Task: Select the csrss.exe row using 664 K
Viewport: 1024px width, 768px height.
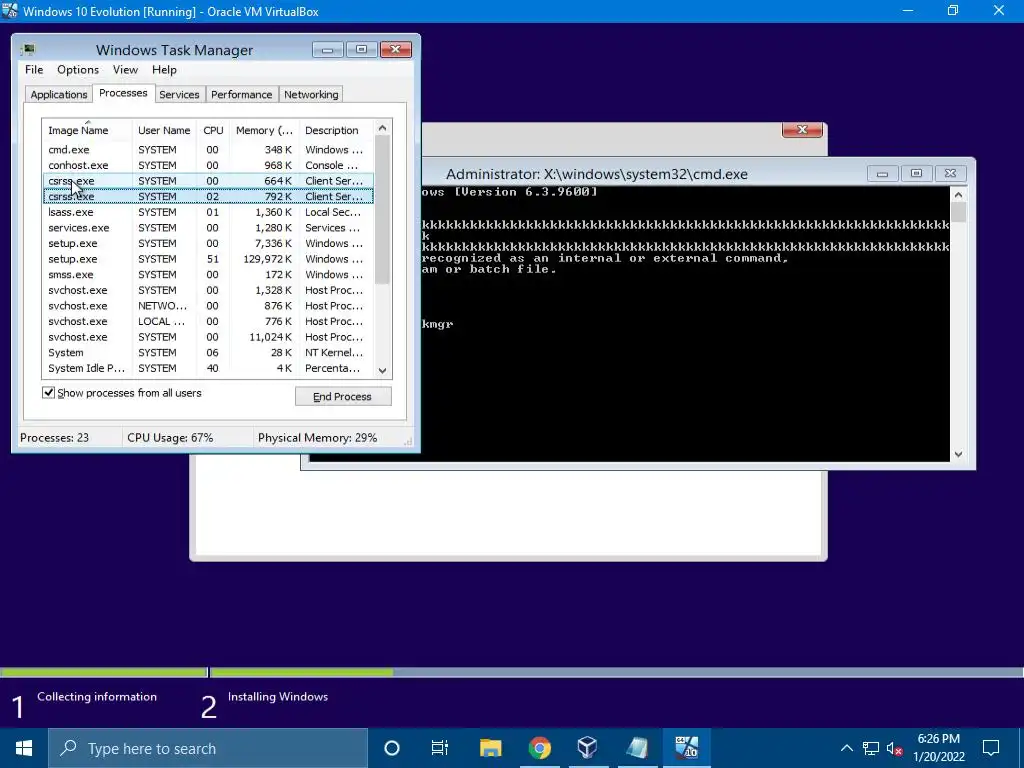Action: tap(208, 181)
